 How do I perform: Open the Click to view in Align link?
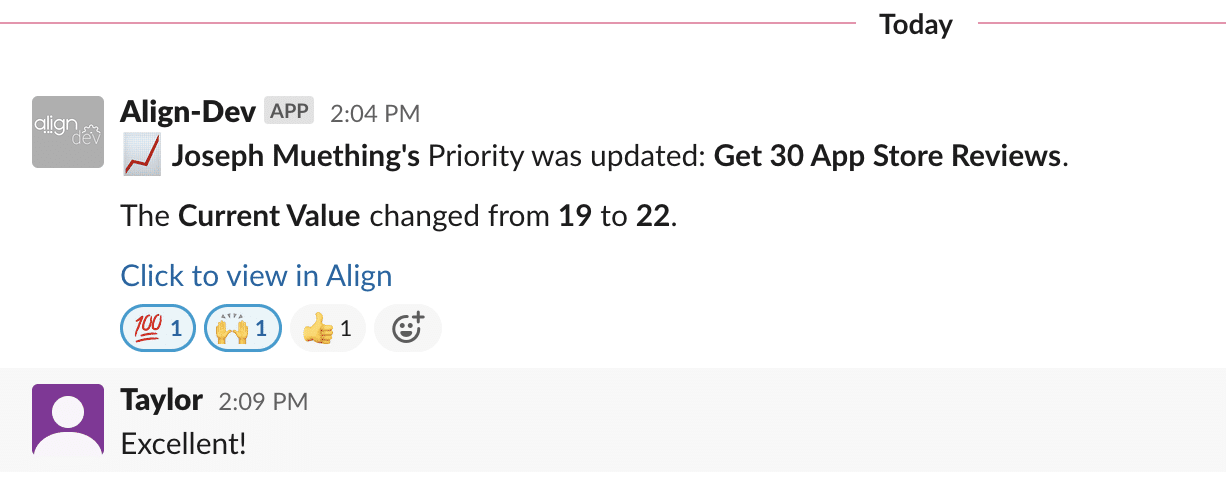point(256,276)
